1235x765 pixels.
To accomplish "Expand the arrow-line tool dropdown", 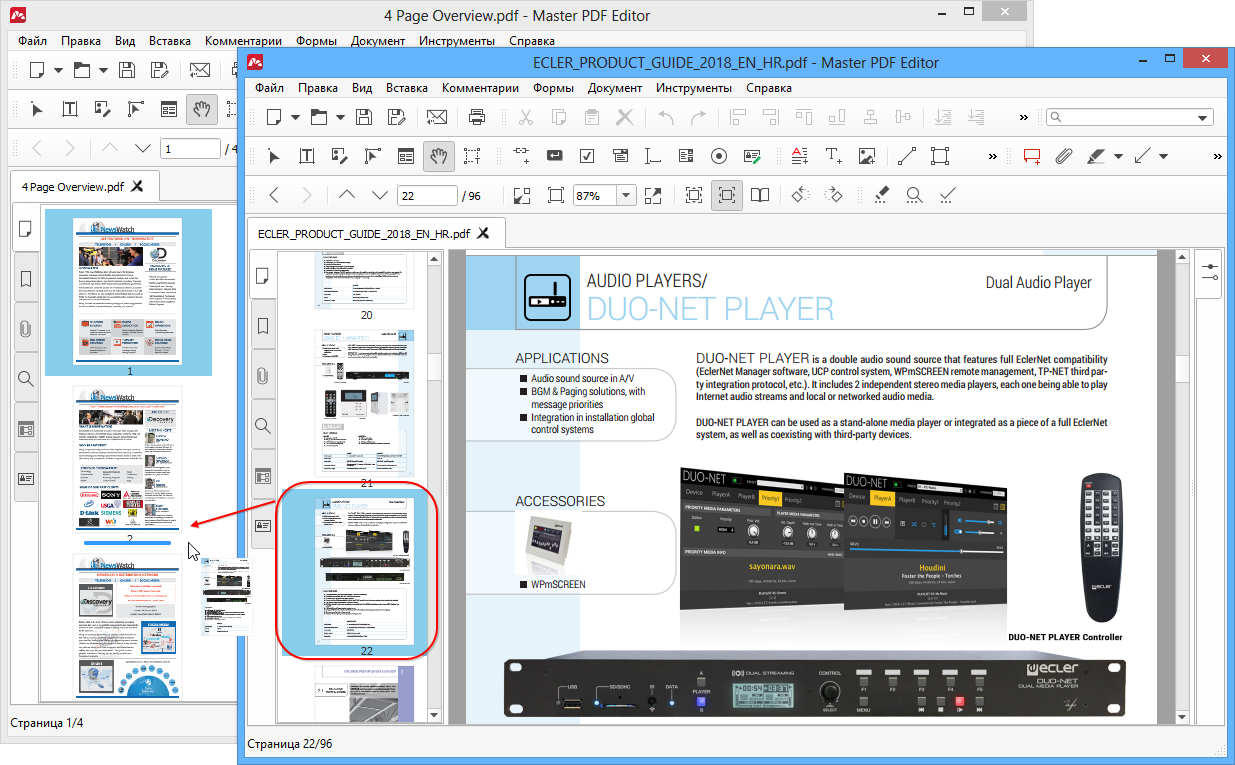I will [1163, 156].
